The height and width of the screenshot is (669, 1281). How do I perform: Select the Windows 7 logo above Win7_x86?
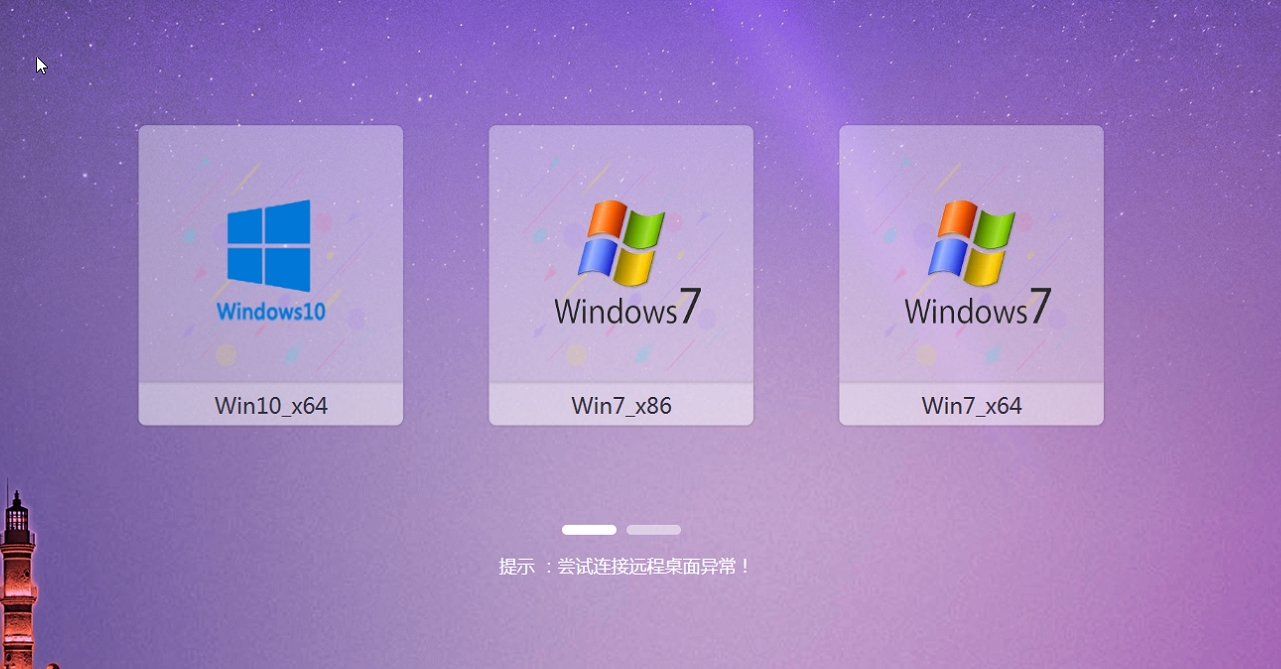pyautogui.click(x=628, y=263)
